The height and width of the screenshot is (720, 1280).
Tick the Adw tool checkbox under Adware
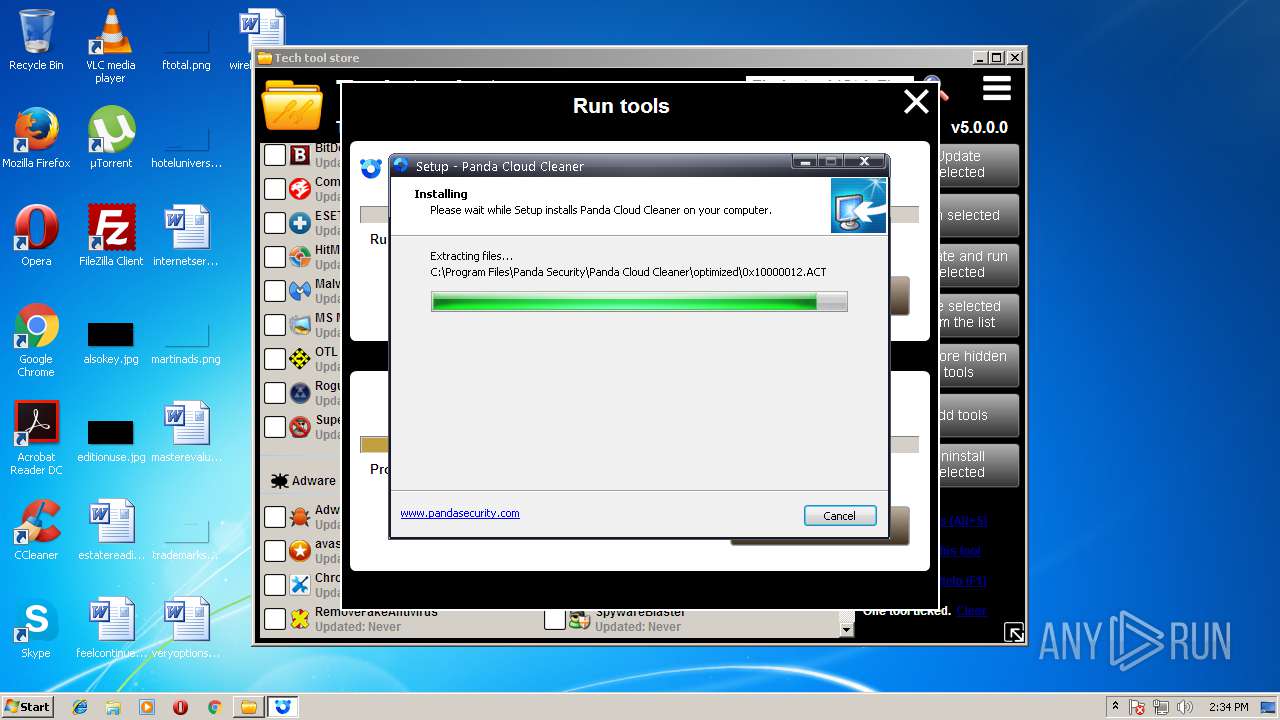click(x=275, y=517)
